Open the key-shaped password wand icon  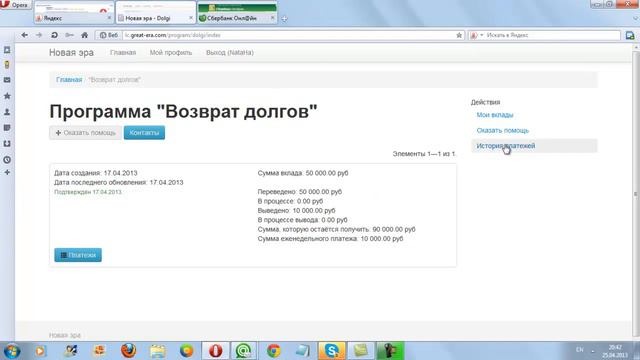click(x=69, y=35)
